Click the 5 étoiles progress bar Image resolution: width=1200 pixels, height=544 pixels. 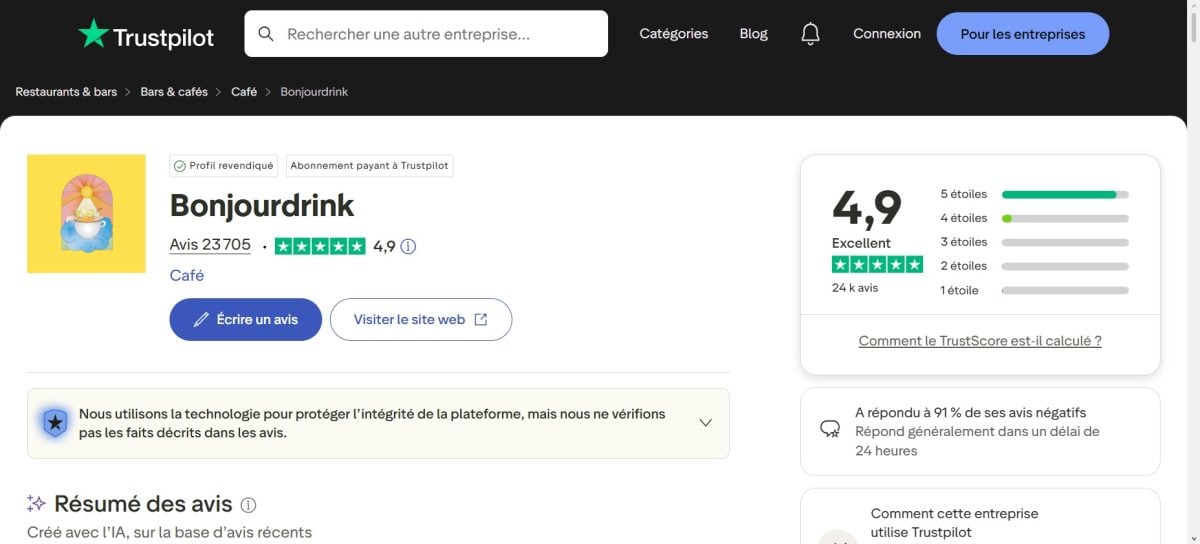(x=1065, y=194)
